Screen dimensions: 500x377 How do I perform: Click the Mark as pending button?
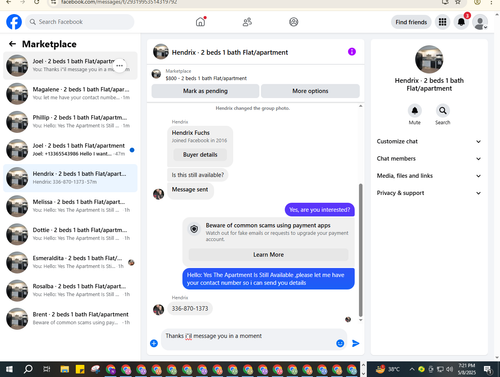pyautogui.click(x=205, y=91)
